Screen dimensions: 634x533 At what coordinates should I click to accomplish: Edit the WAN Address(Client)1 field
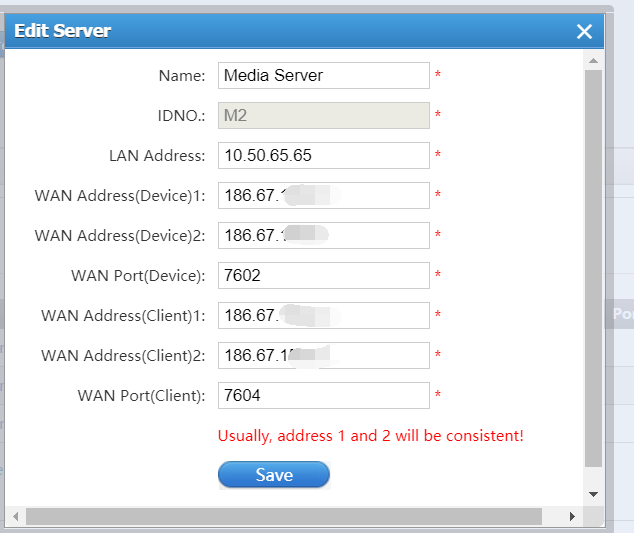323,315
